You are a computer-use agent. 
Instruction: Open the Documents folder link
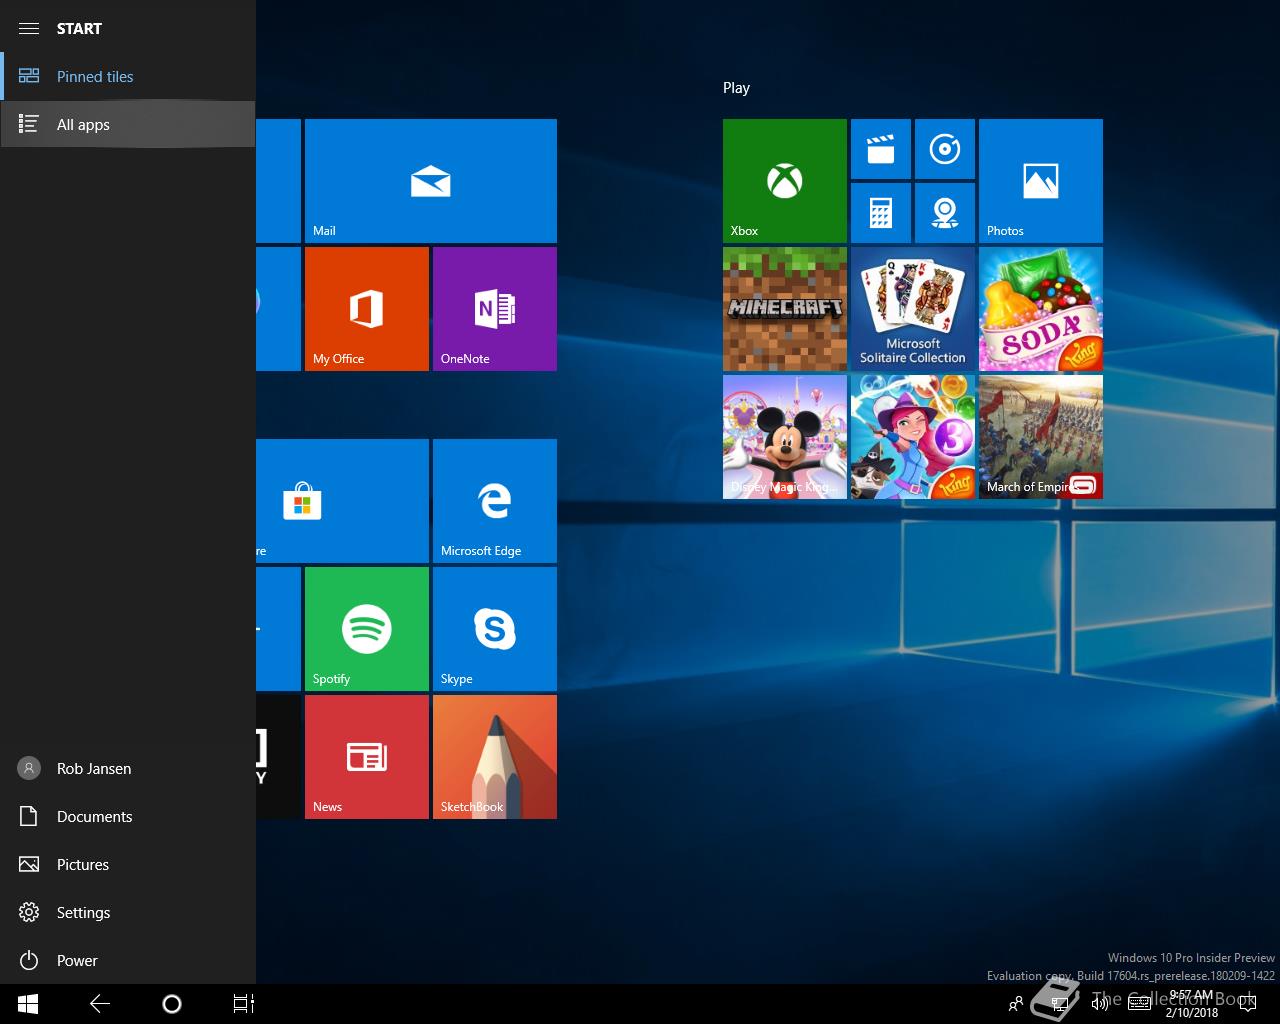point(94,817)
